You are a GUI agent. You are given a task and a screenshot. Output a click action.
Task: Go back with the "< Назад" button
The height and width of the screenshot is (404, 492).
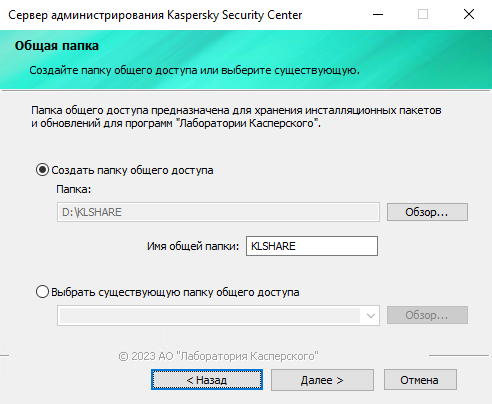[x=207, y=380]
